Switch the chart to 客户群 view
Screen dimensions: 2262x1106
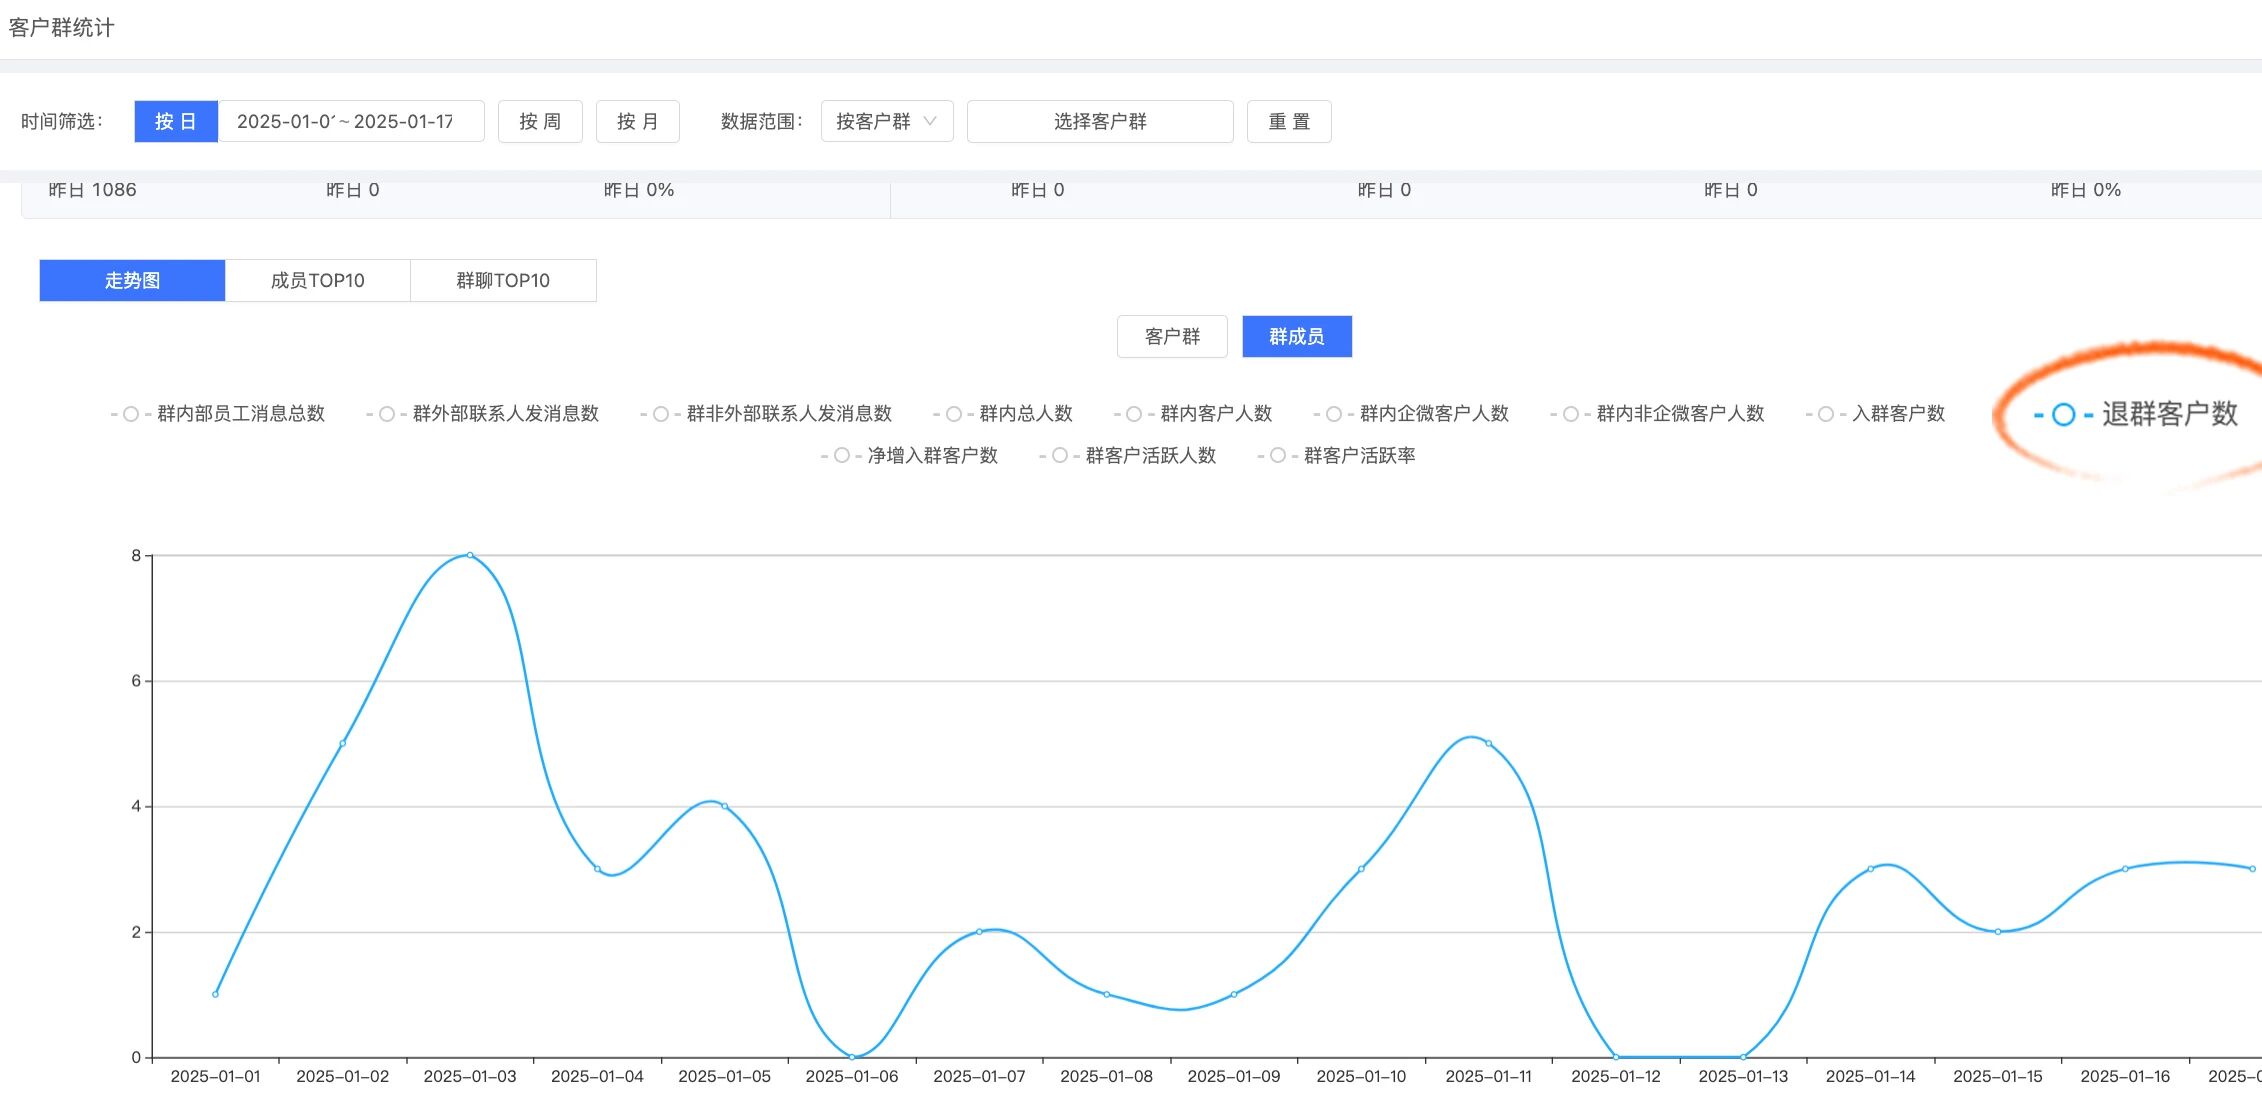tap(1171, 337)
